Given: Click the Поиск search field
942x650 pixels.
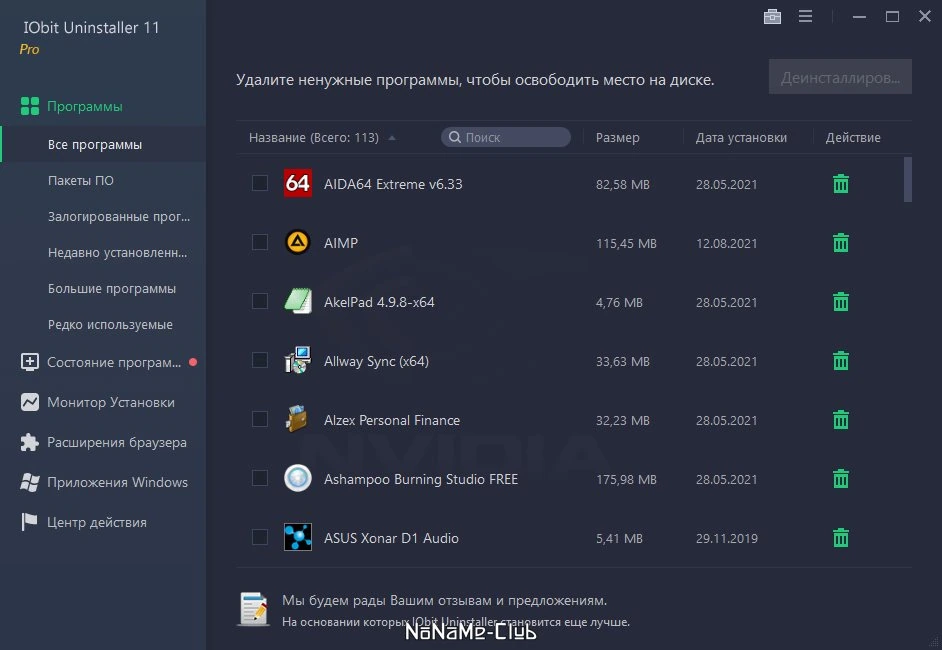Looking at the screenshot, I should click(505, 137).
